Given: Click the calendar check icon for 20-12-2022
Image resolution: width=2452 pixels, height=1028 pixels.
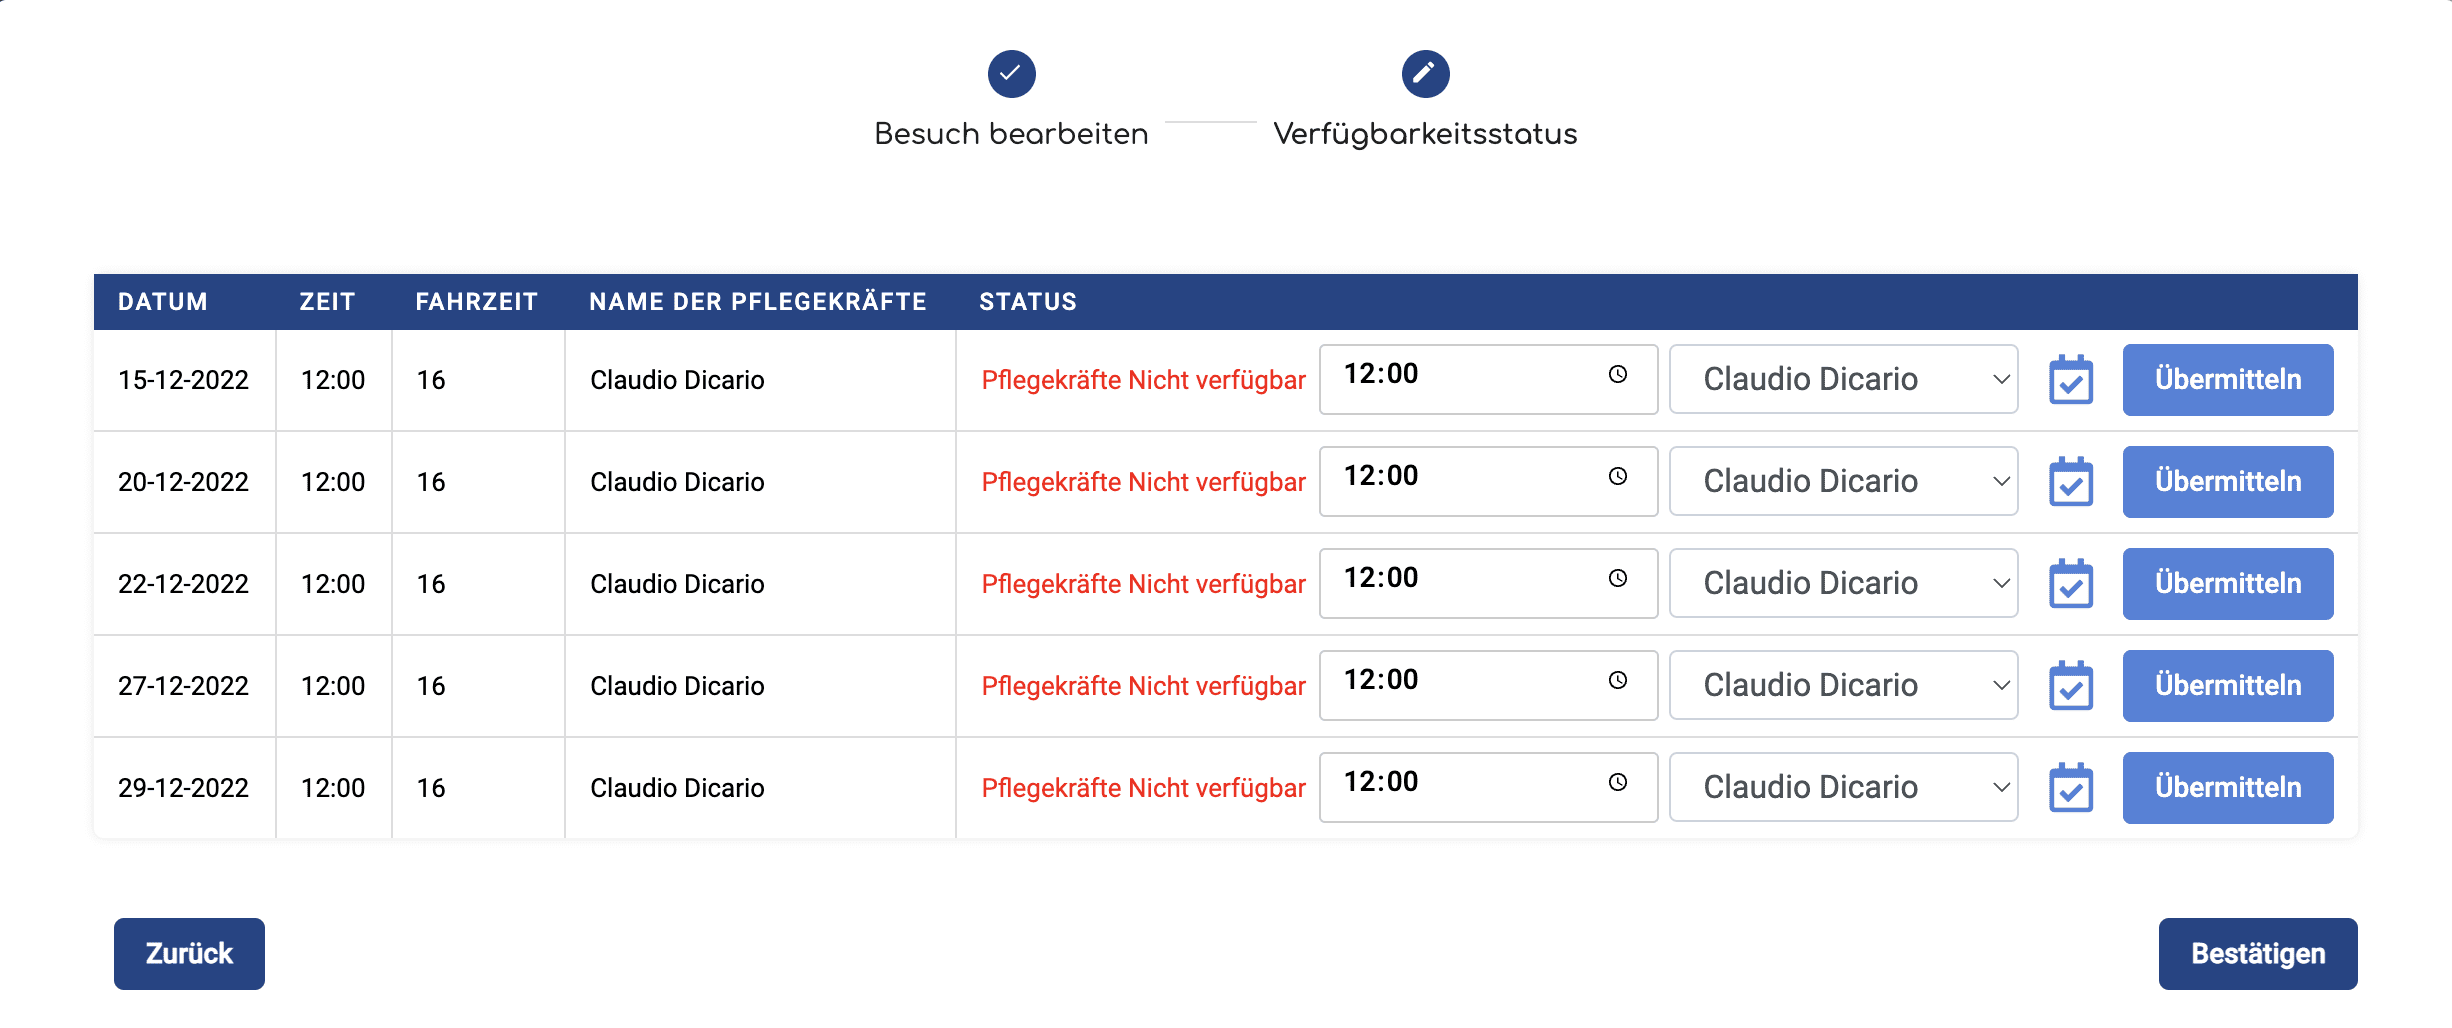Looking at the screenshot, I should [x=2071, y=482].
